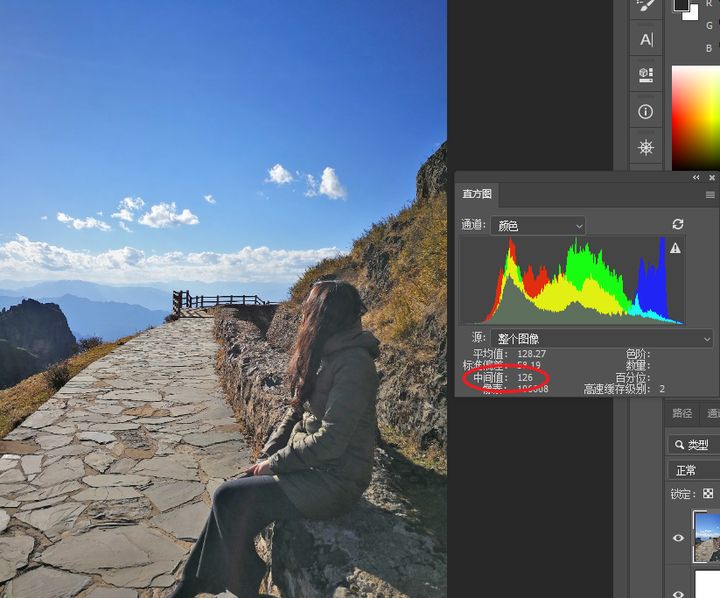
Task: Click inside the histogram graph
Action: [572, 281]
